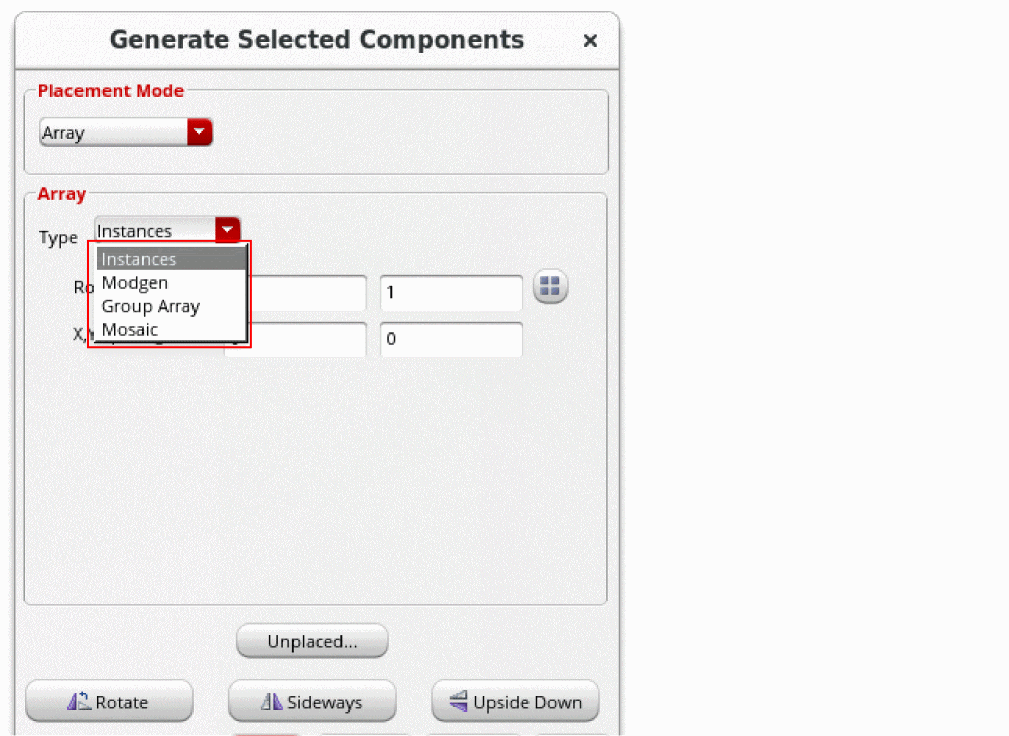This screenshot has width=1009, height=736.
Task: Click the rotate icon on the Rotate button
Action: tap(79, 702)
